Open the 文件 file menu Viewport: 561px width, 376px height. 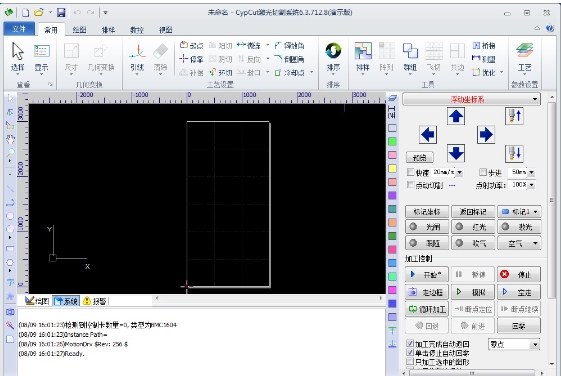(x=19, y=29)
